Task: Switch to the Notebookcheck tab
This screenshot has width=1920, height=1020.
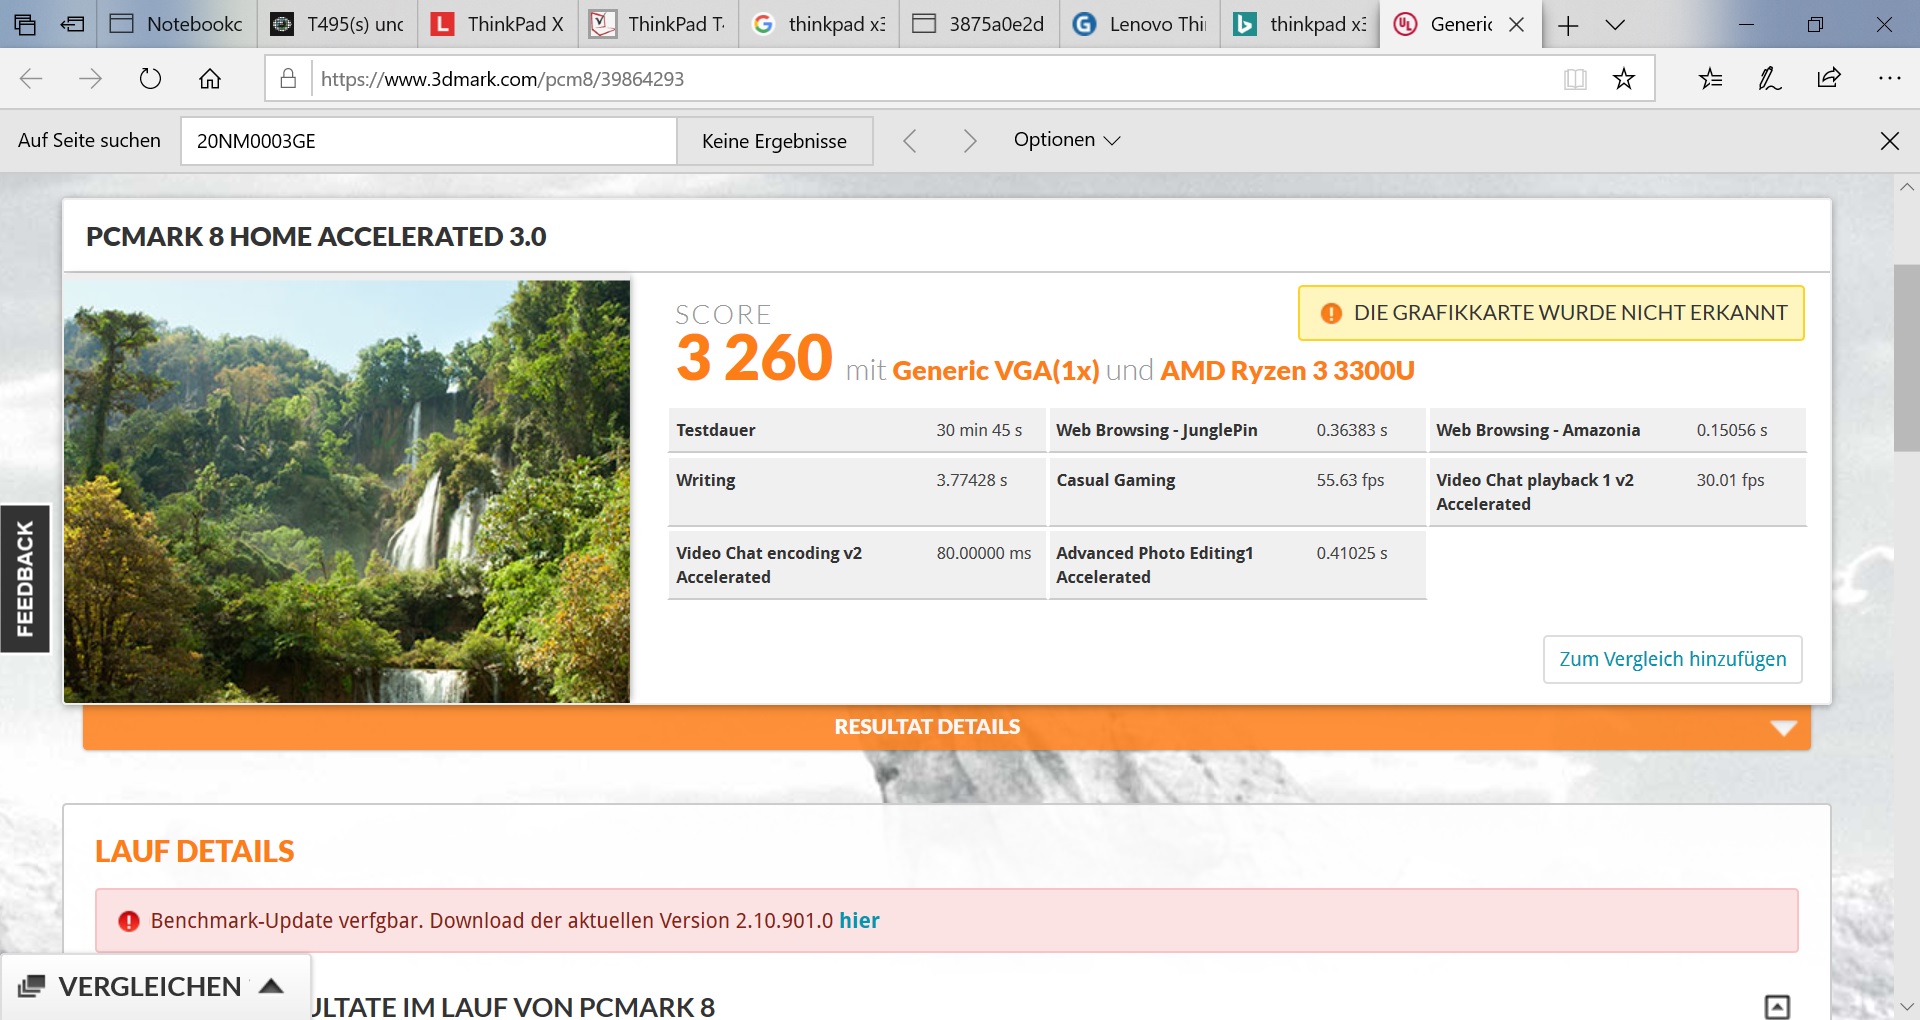Action: (x=177, y=24)
